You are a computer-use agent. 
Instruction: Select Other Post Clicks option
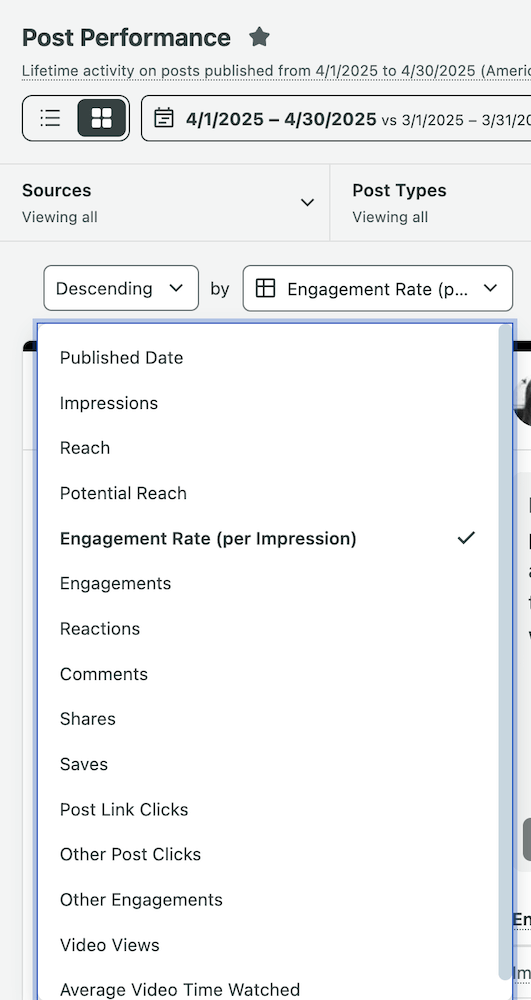click(268, 855)
